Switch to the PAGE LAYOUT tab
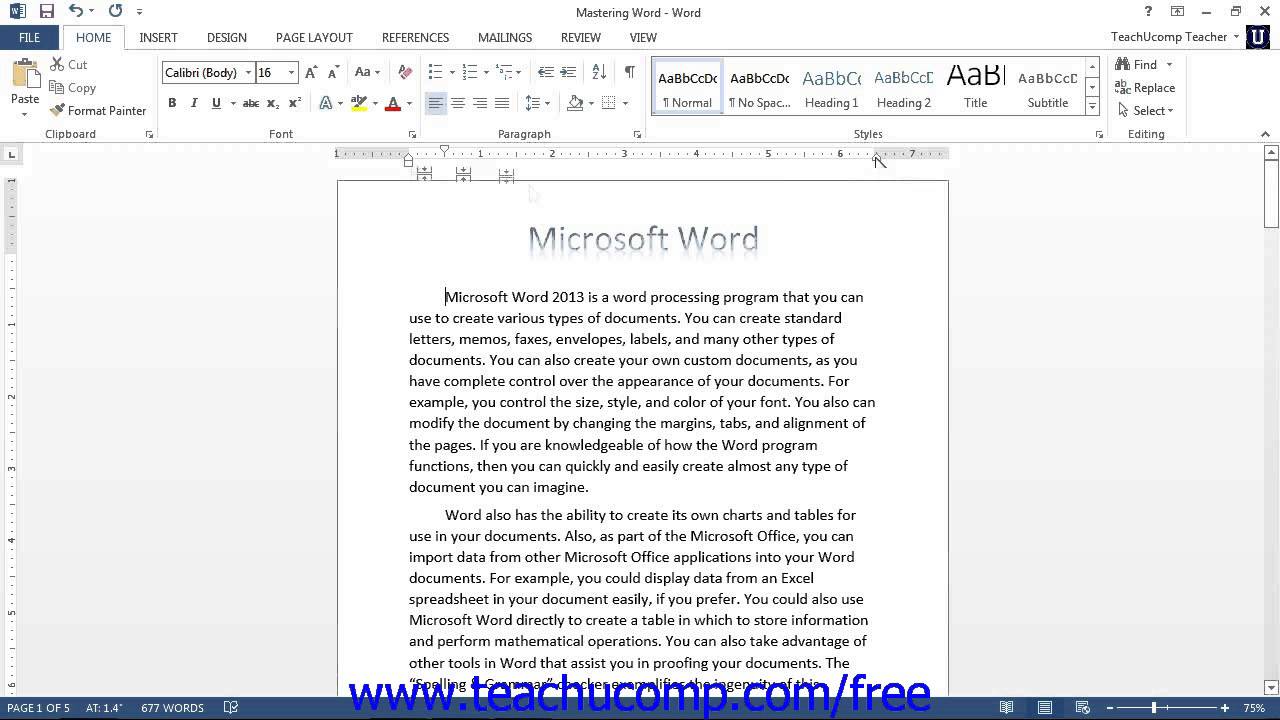The width and height of the screenshot is (1280, 720). coord(314,38)
